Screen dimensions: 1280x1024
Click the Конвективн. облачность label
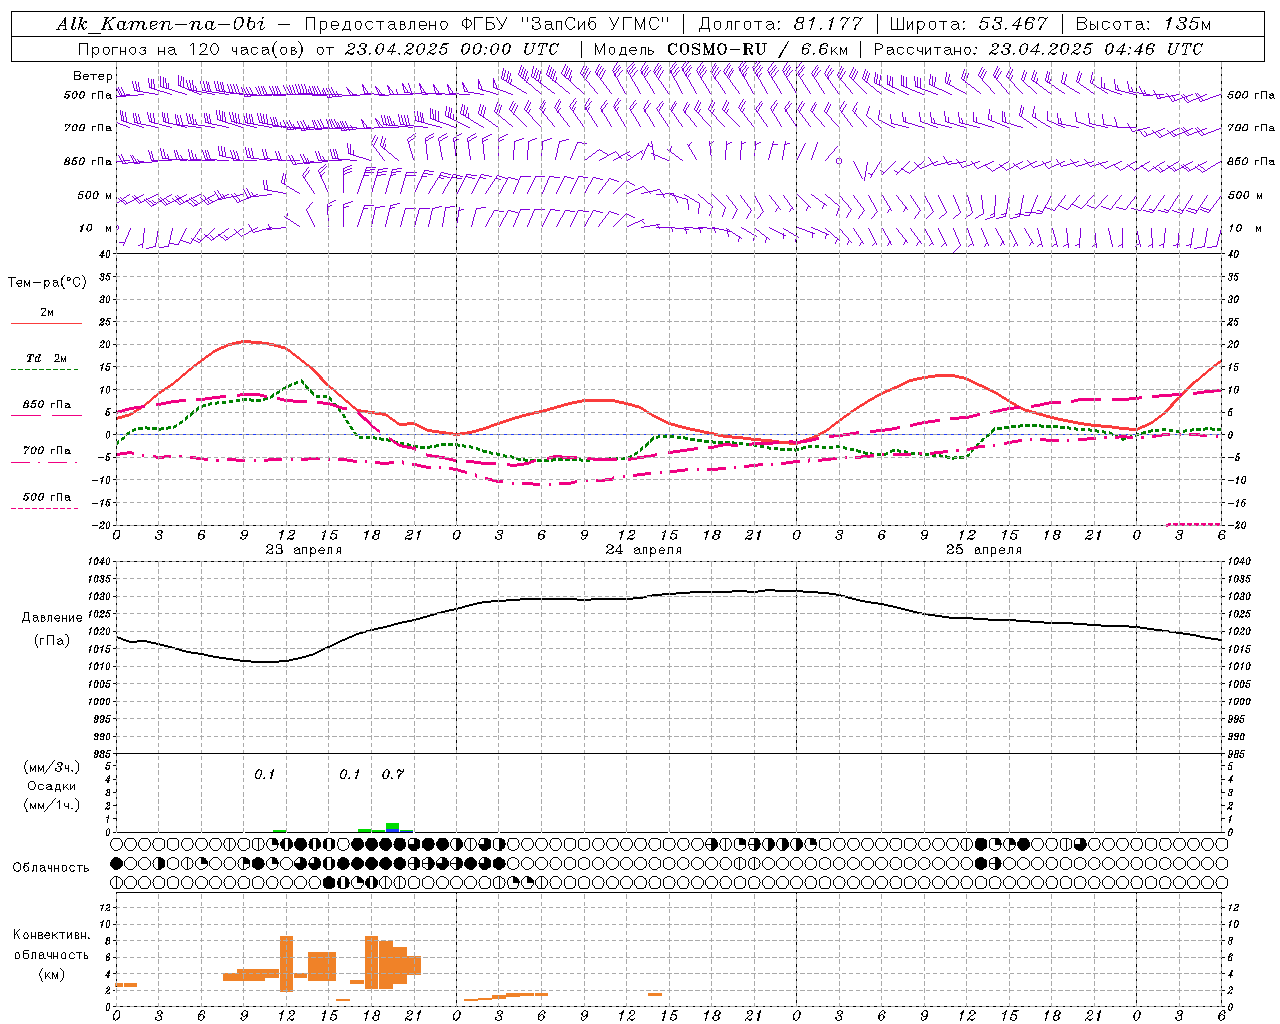(x=52, y=944)
